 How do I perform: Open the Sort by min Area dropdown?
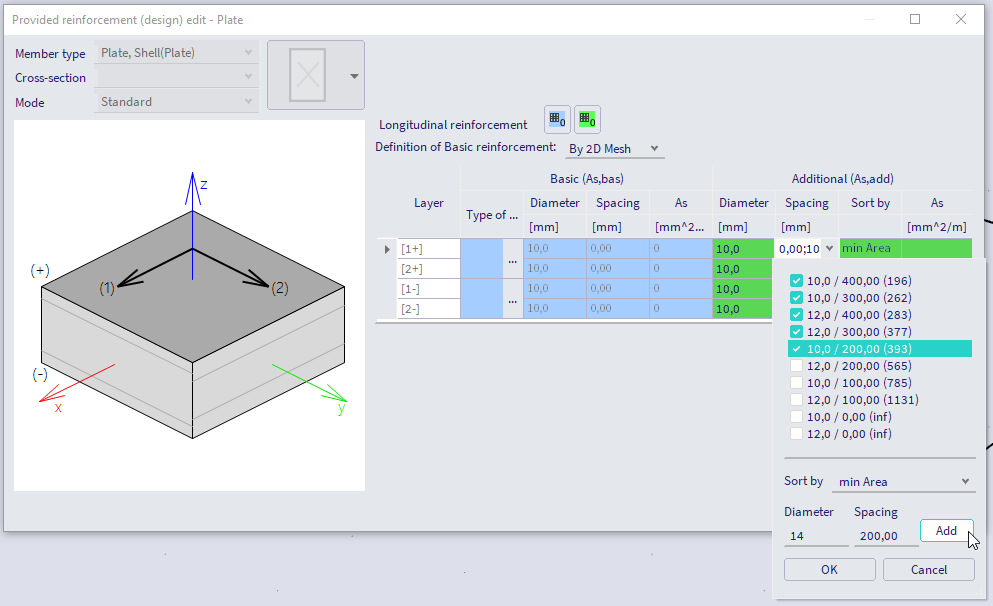(x=903, y=481)
